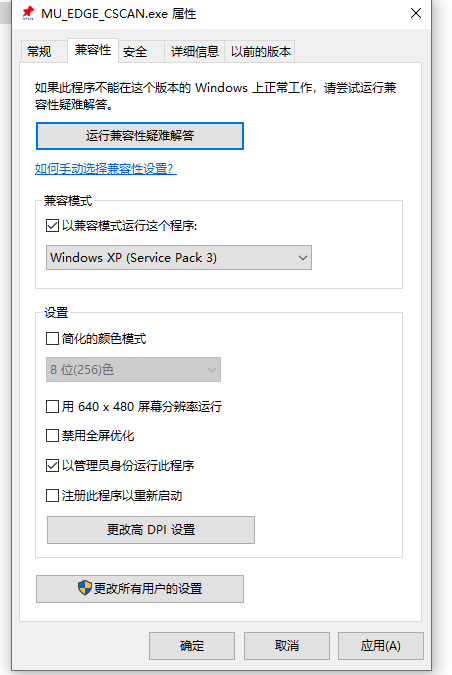
Task: Expand the 8 位(256)色 color dropdown
Action: point(133,369)
